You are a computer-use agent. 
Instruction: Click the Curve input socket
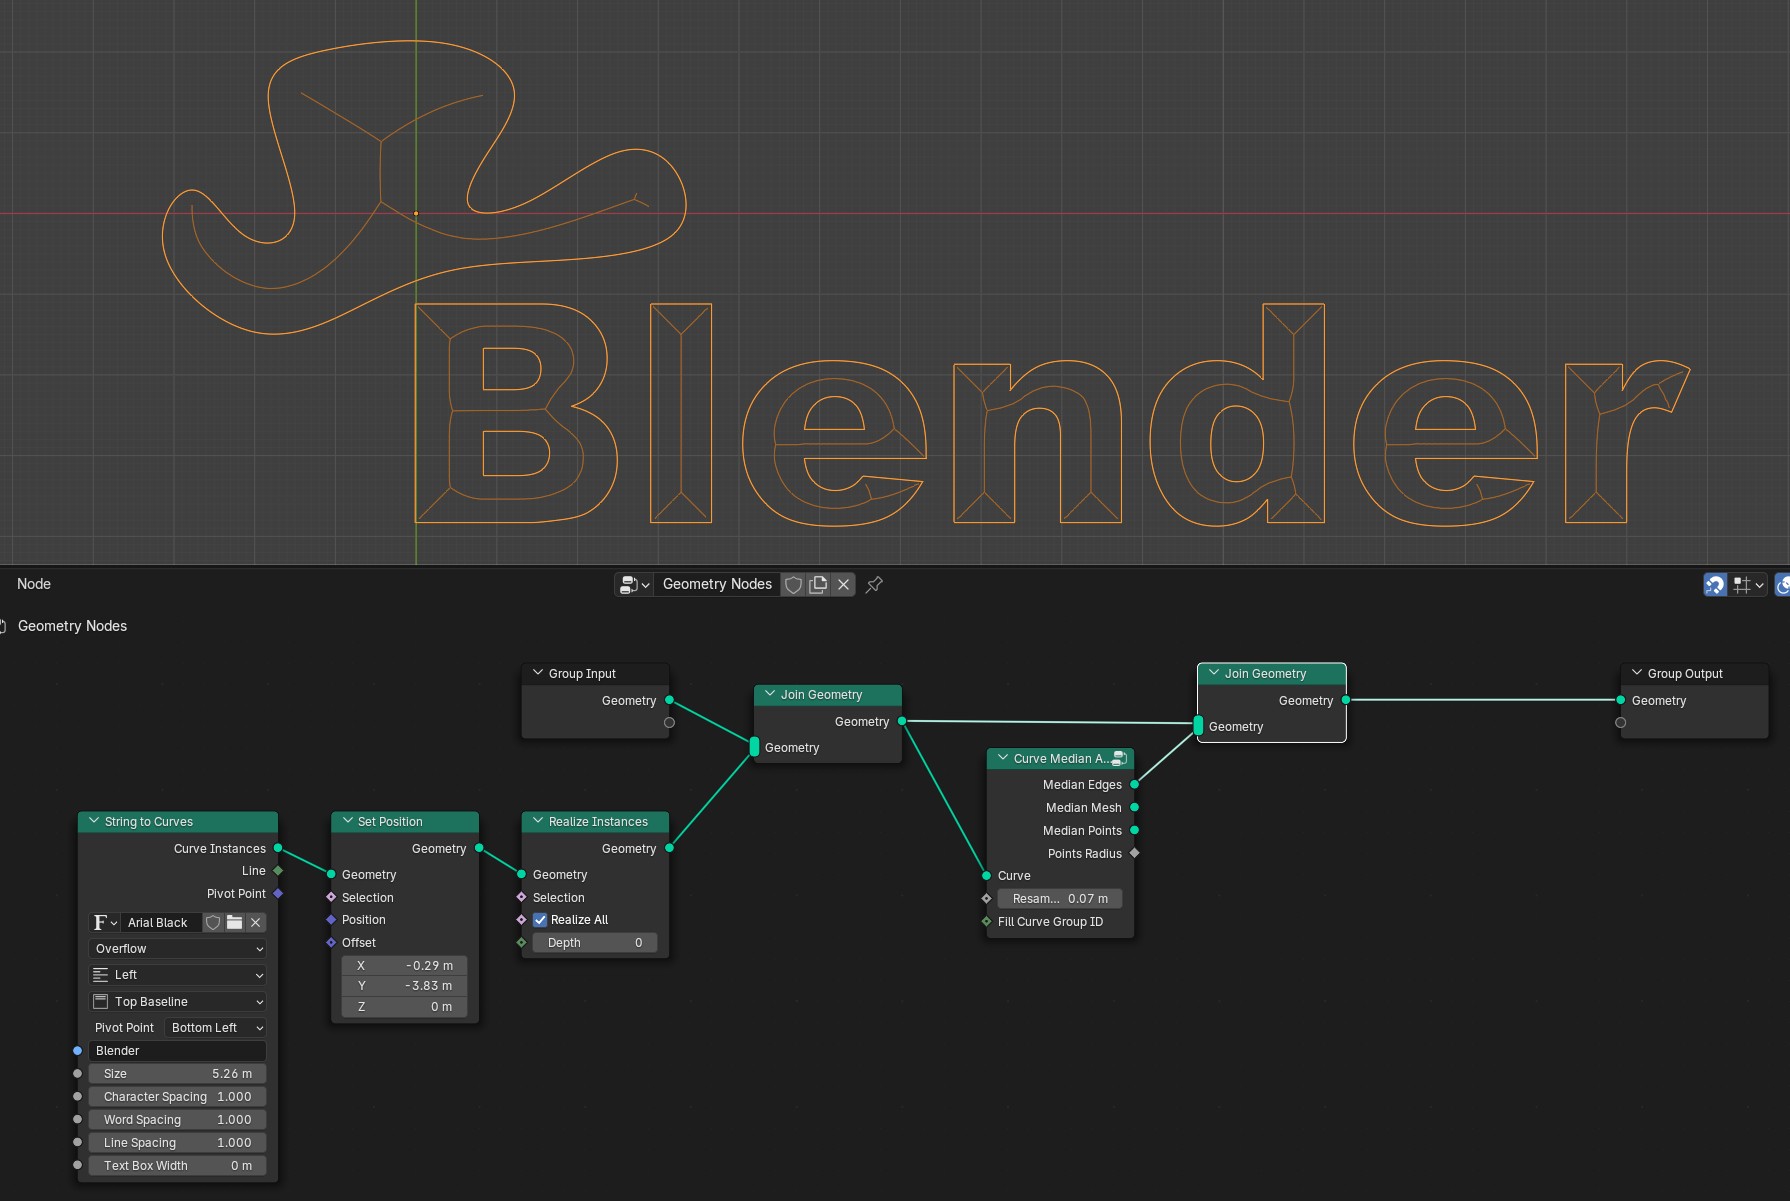(x=986, y=876)
